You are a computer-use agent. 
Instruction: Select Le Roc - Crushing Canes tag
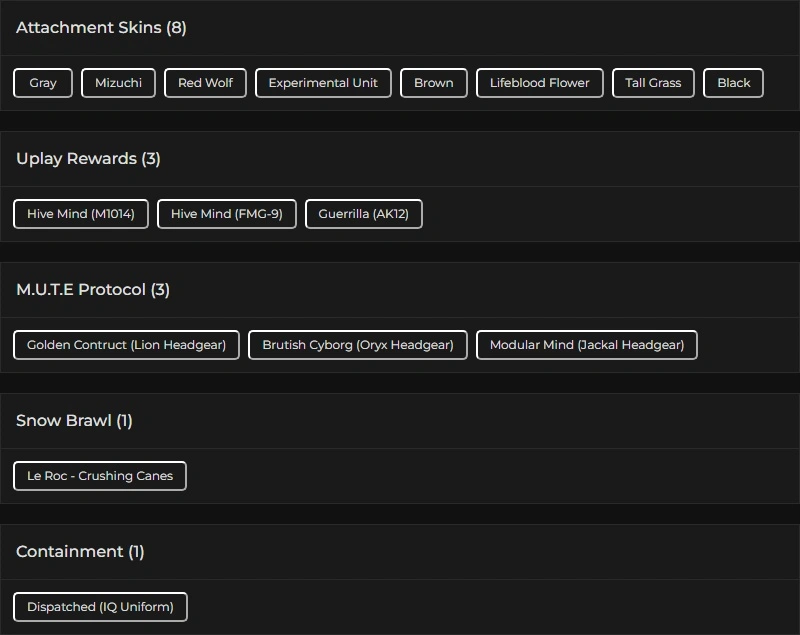[100, 476]
